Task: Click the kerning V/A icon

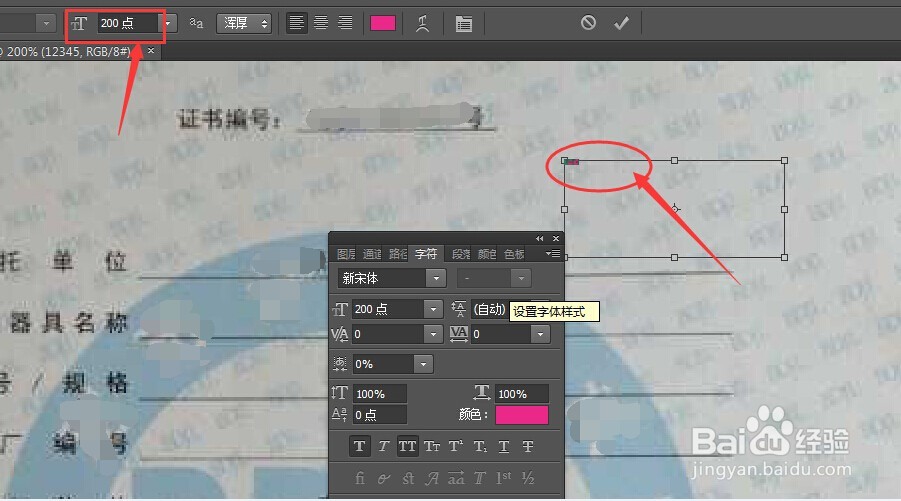Action: (x=340, y=334)
